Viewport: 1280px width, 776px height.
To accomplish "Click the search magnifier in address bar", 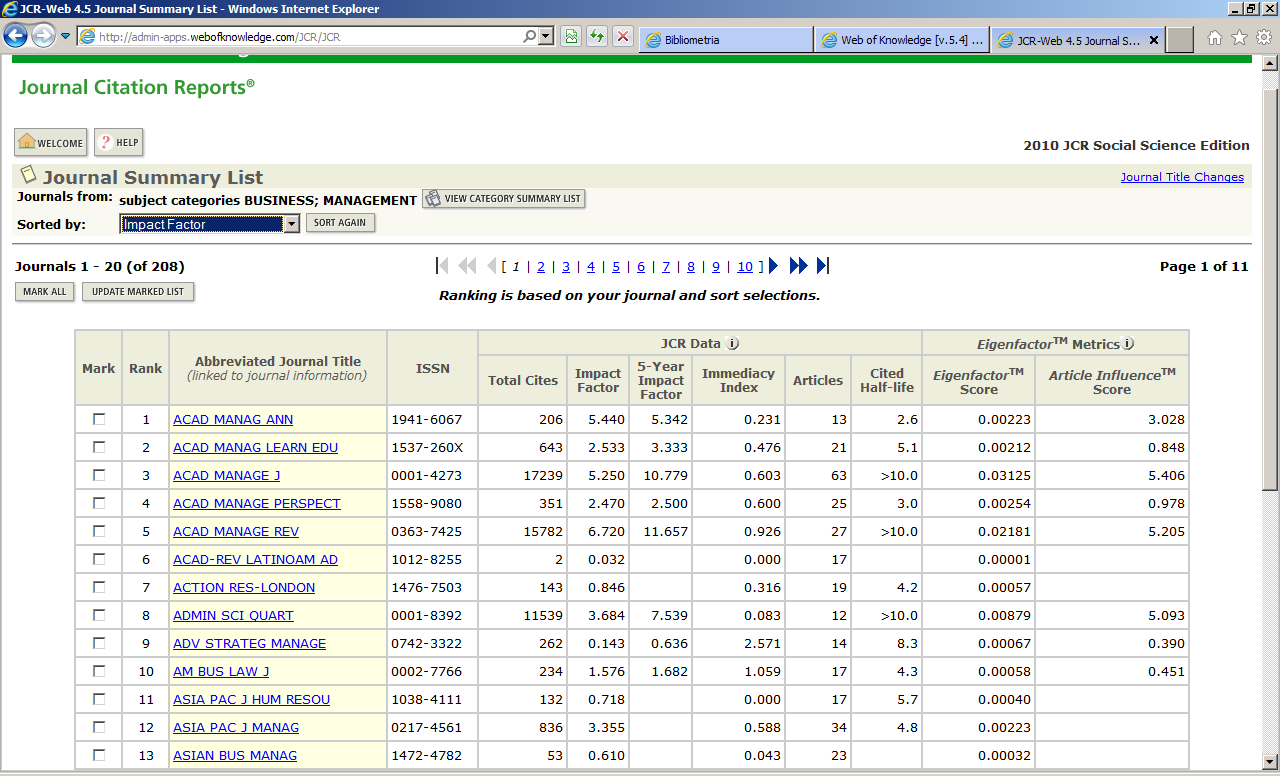I will click(x=530, y=36).
